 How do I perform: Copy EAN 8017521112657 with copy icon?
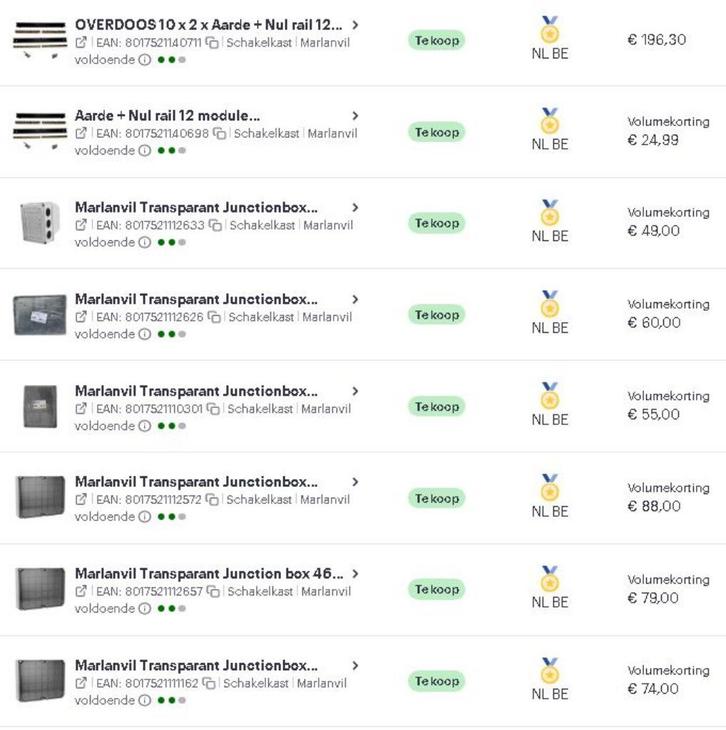pyautogui.click(x=213, y=591)
